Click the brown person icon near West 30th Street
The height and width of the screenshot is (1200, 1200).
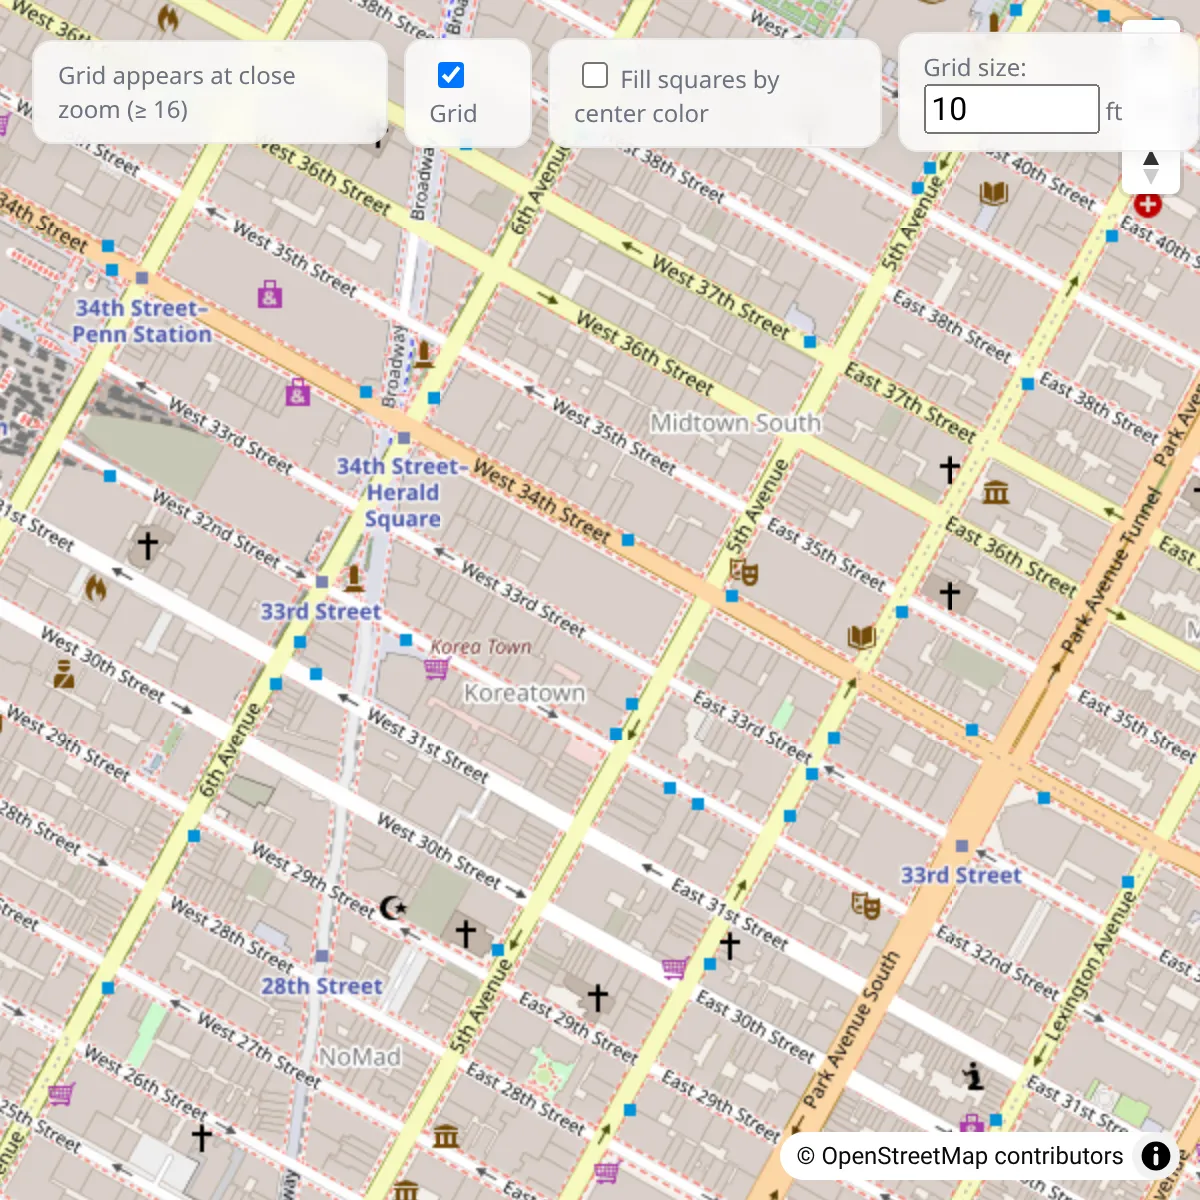click(x=64, y=675)
